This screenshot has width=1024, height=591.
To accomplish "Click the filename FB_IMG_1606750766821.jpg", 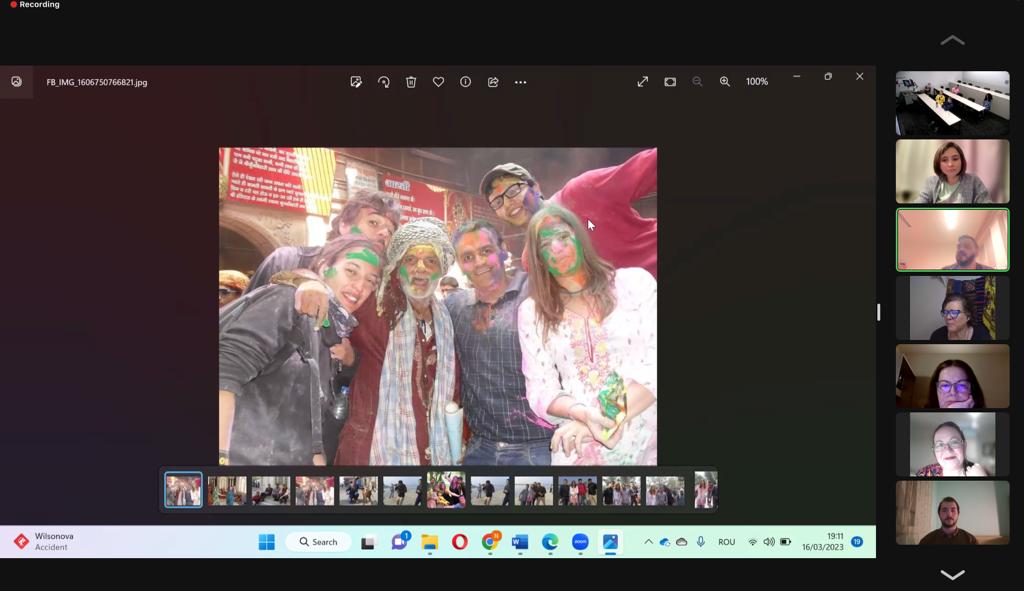I will [97, 82].
